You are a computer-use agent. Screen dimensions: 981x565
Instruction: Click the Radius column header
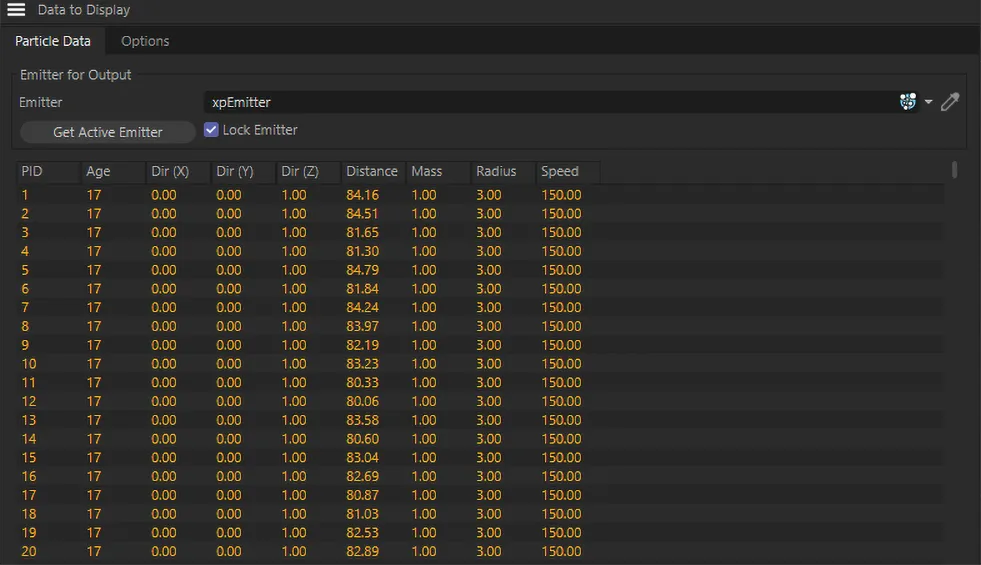502,172
